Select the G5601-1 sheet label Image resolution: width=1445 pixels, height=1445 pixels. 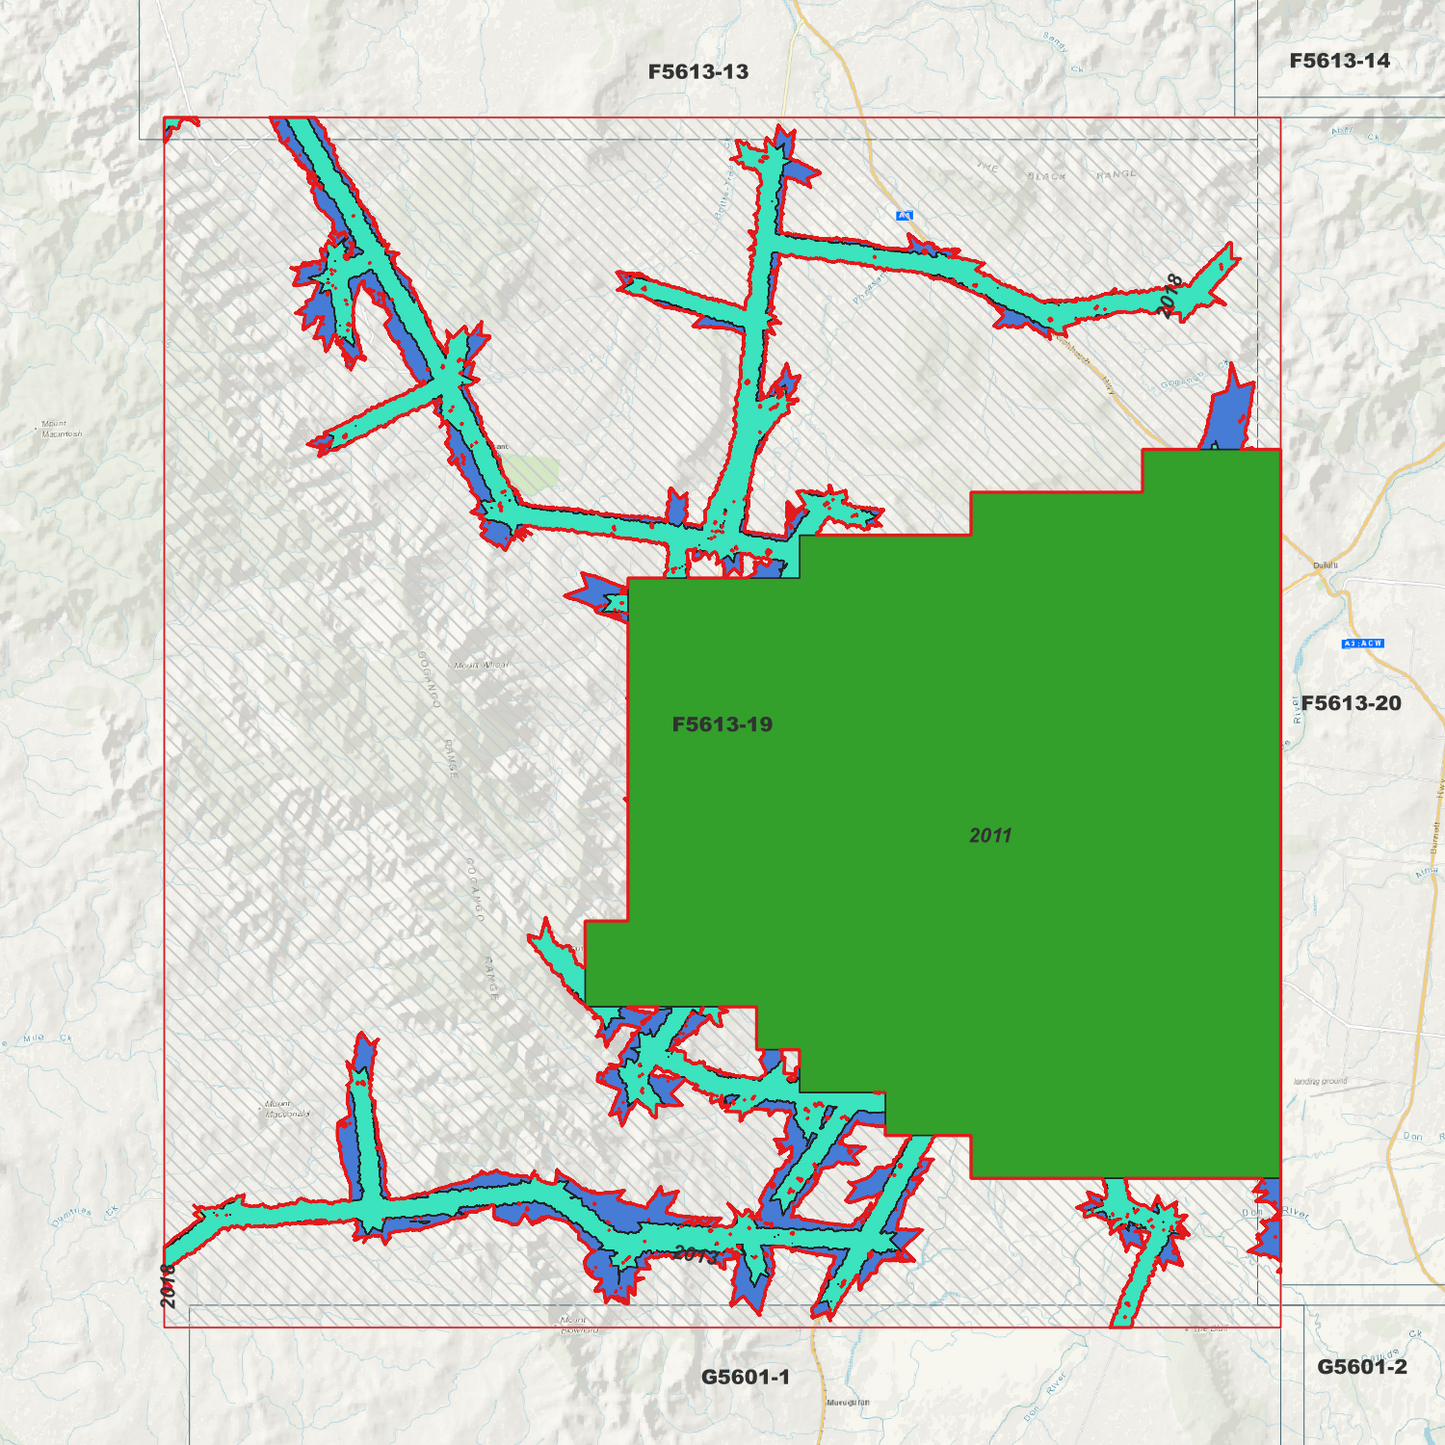click(745, 1377)
